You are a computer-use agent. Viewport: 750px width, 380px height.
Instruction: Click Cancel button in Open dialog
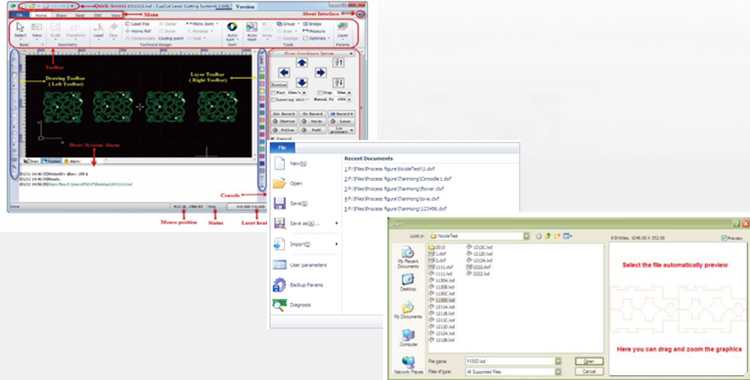coord(589,371)
